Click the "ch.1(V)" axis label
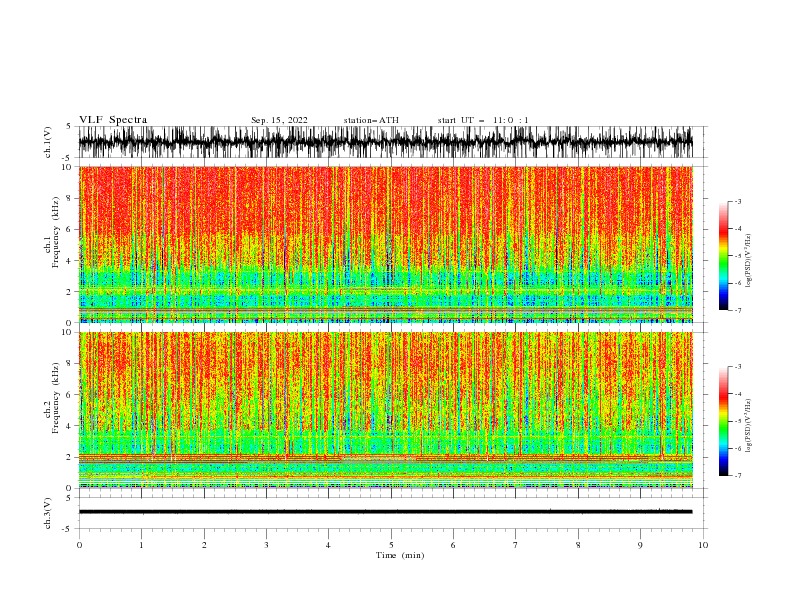 (48, 142)
